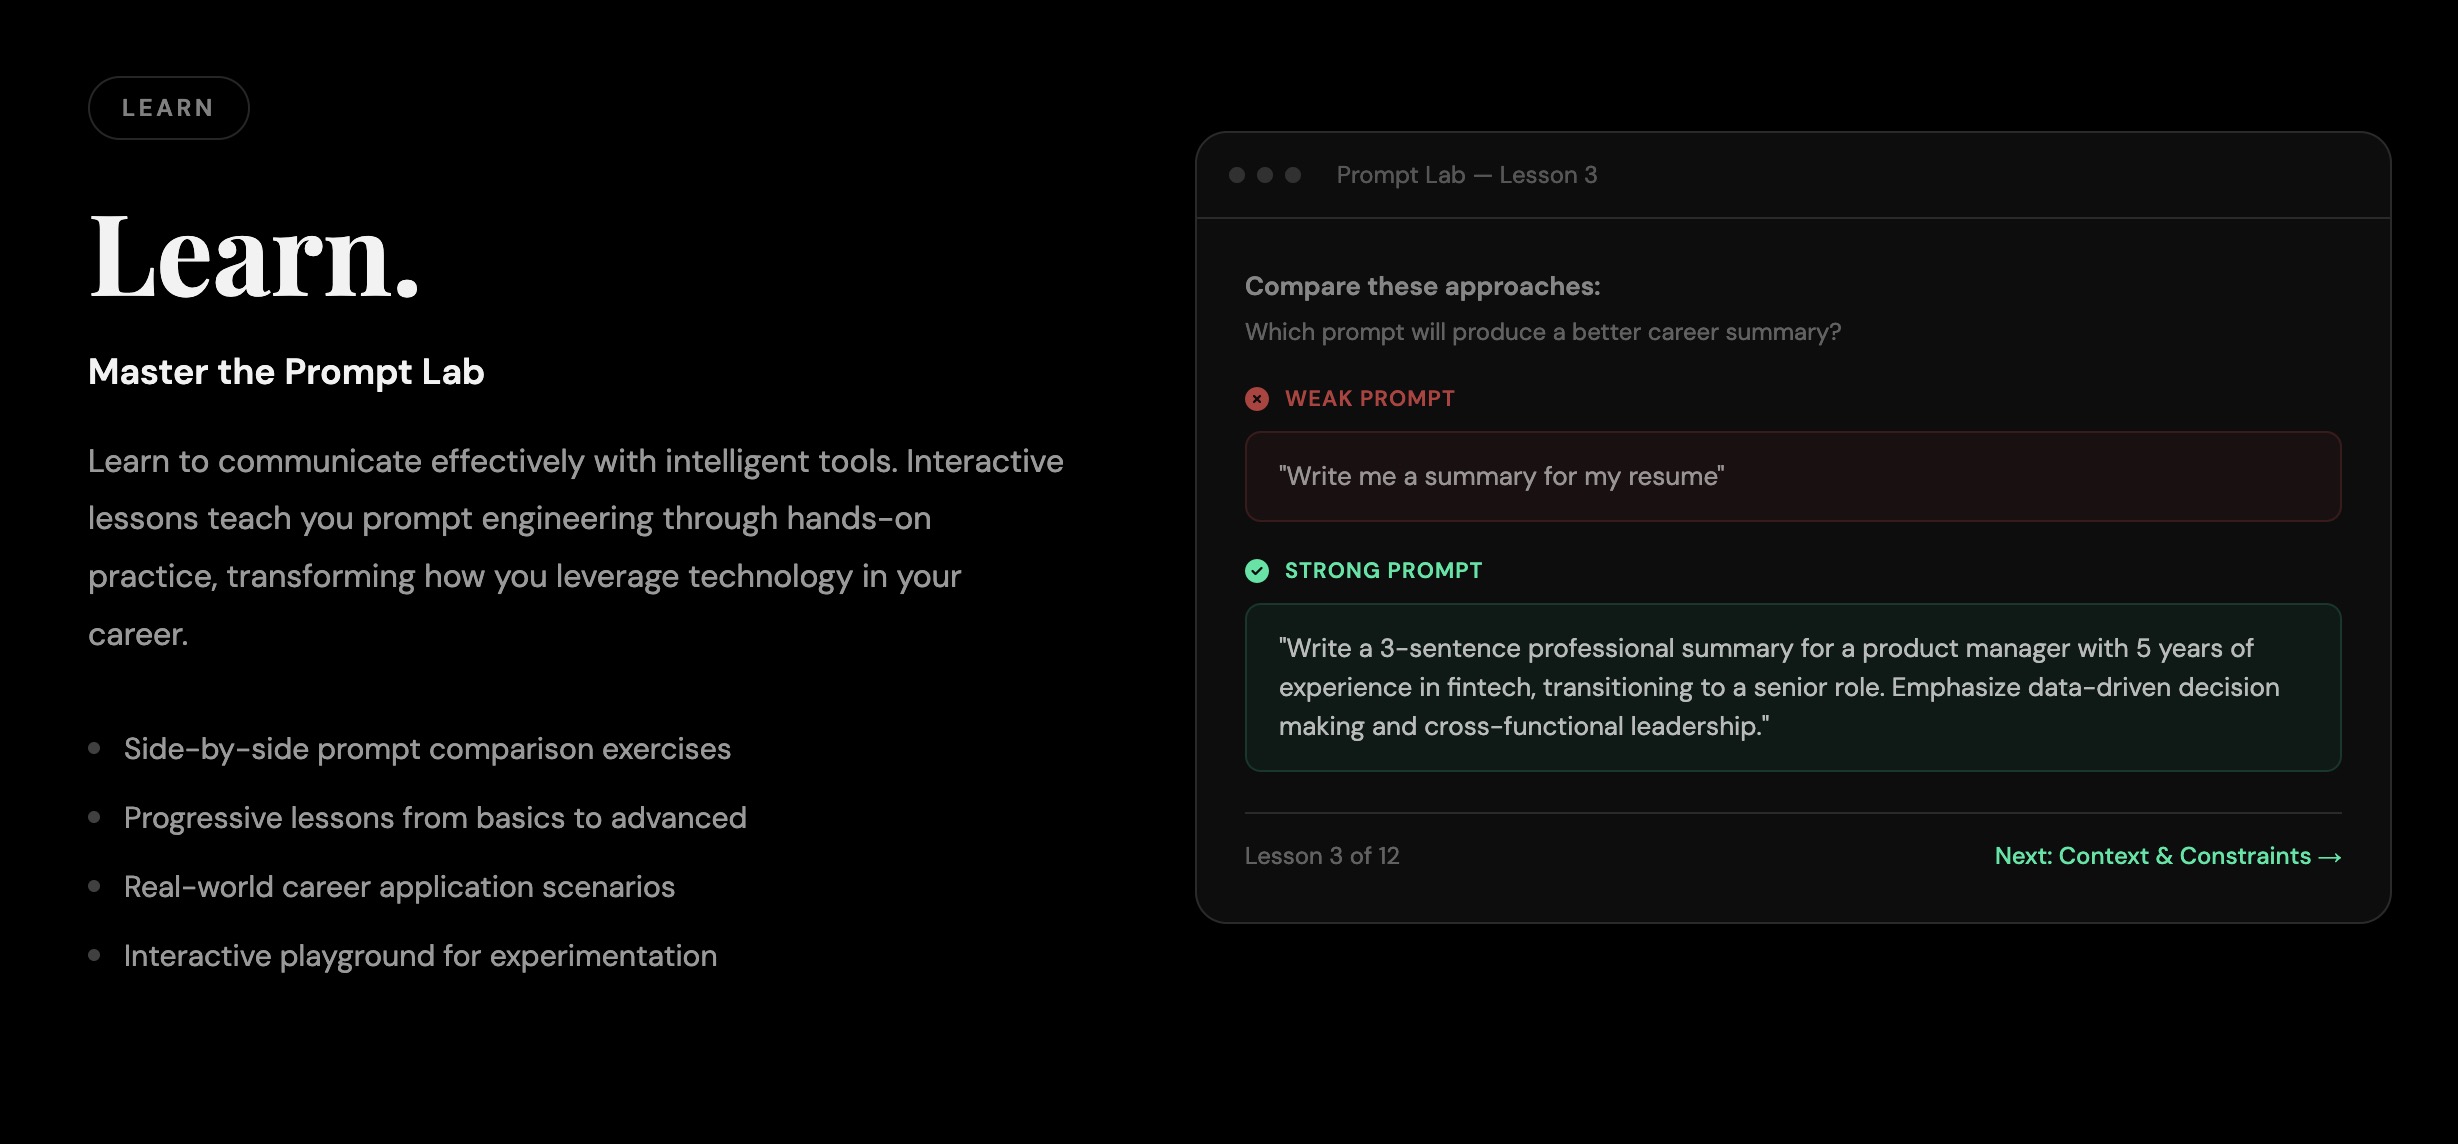Image resolution: width=2458 pixels, height=1144 pixels.
Task: Select the weak prompt box about resume summary
Action: tap(1793, 476)
